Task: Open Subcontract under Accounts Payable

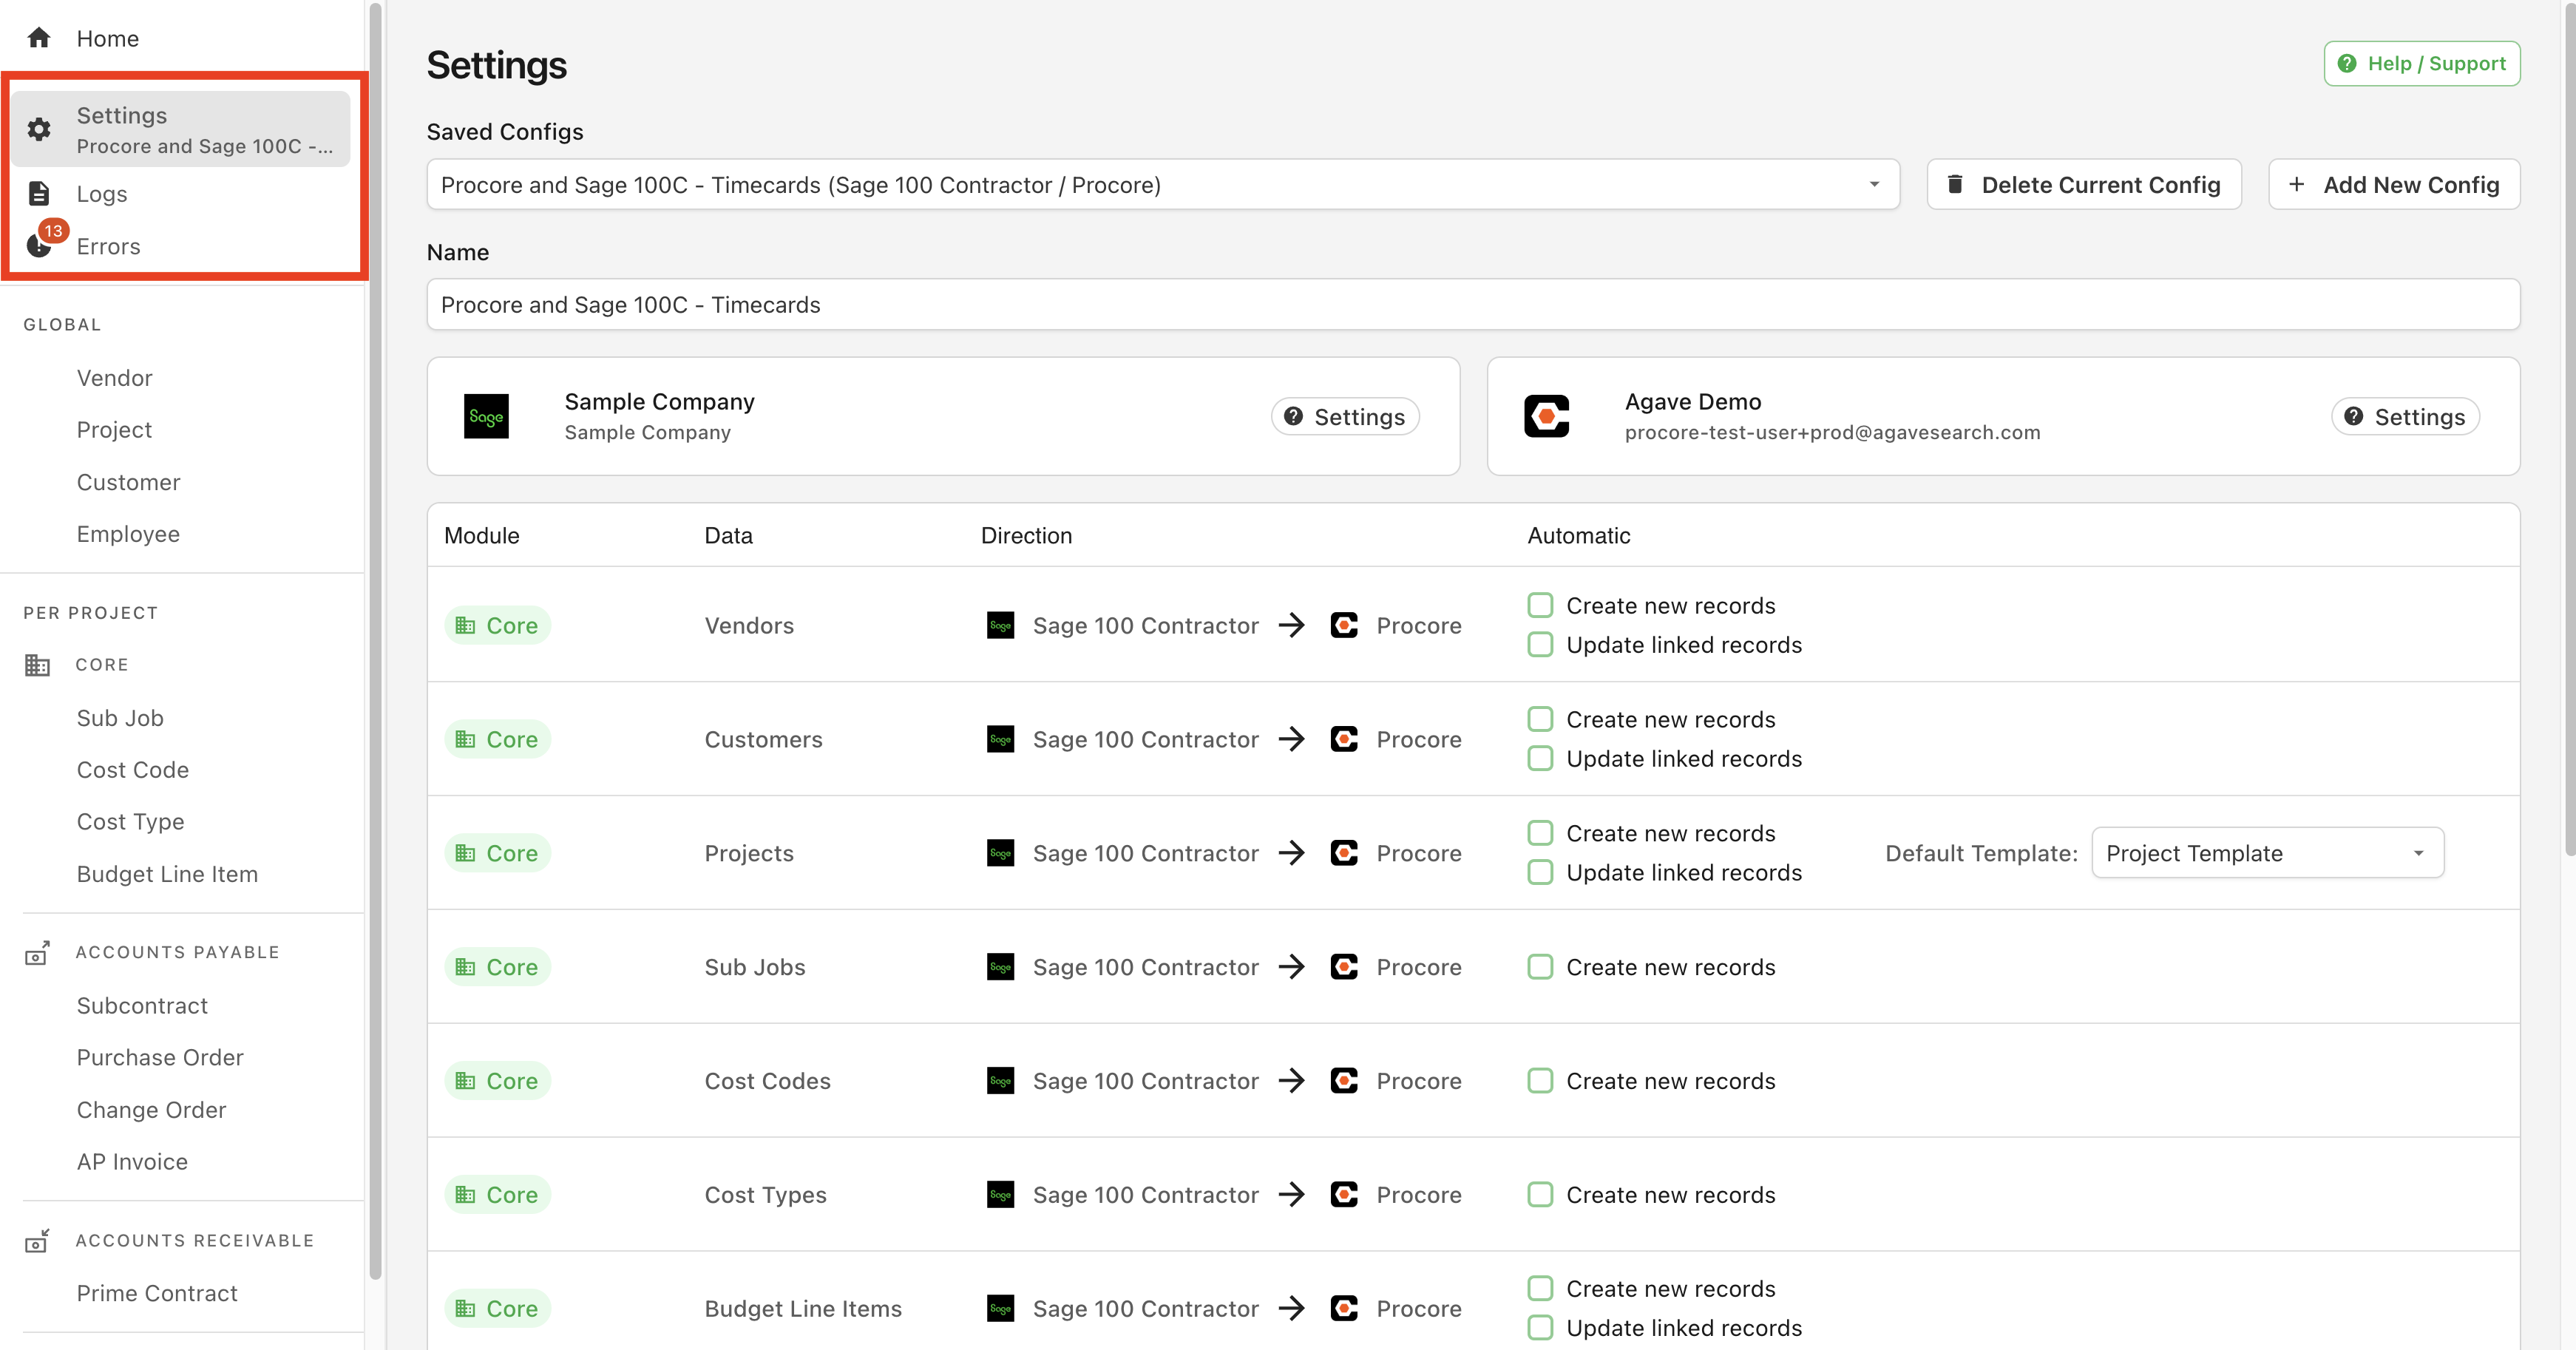Action: point(142,1006)
